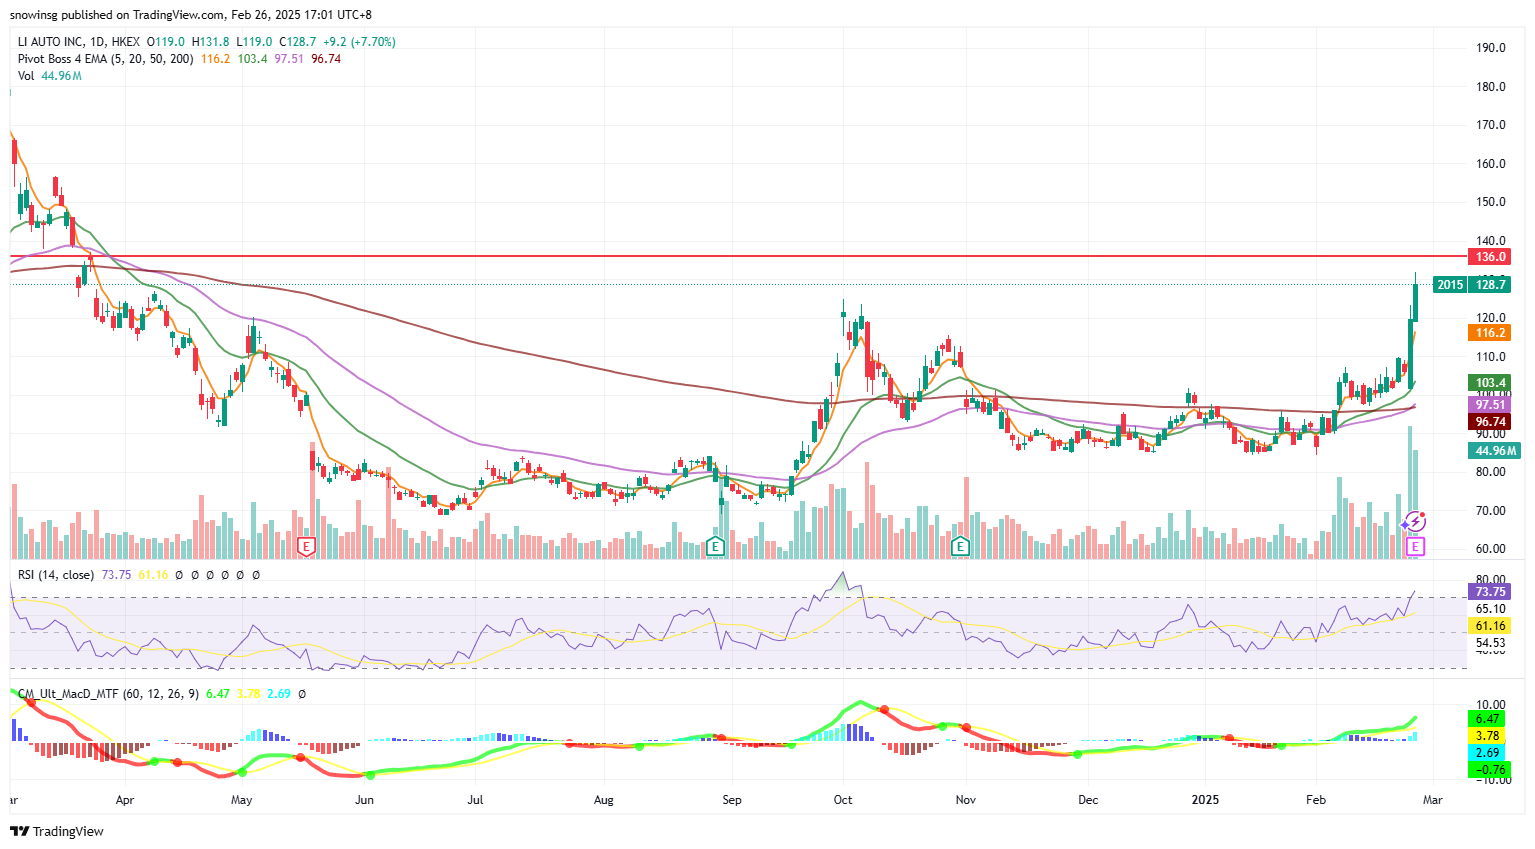The height and width of the screenshot is (849, 1535).
Task: Click the orange 116.2 EMA axis label
Action: click(x=1490, y=333)
